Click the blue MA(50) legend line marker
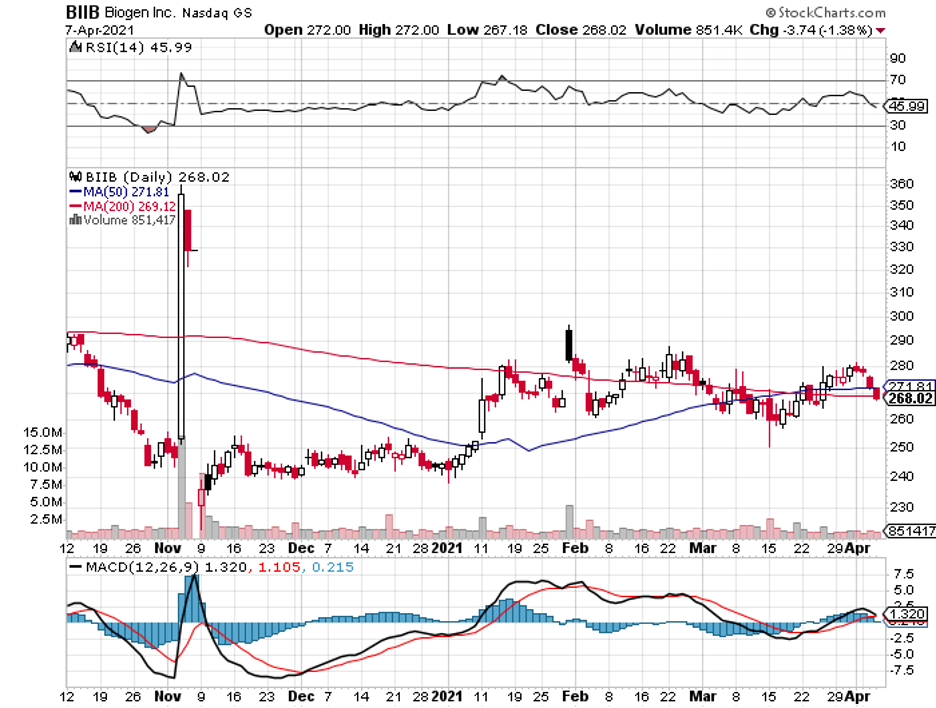Viewport: 936px width, 708px height. [x=73, y=191]
